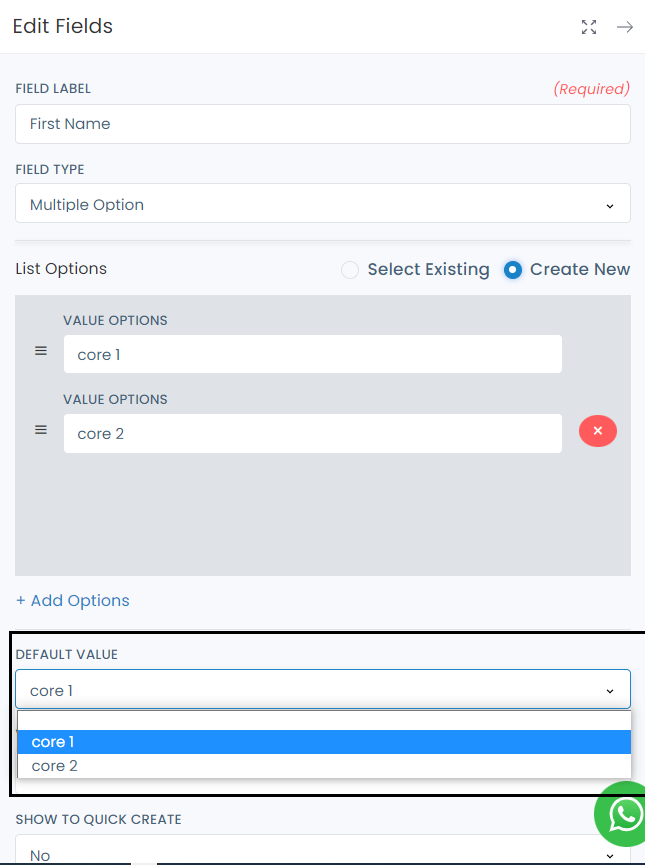This screenshot has height=865, width=645.
Task: Click the drag handle beside core 2
Action: click(41, 430)
